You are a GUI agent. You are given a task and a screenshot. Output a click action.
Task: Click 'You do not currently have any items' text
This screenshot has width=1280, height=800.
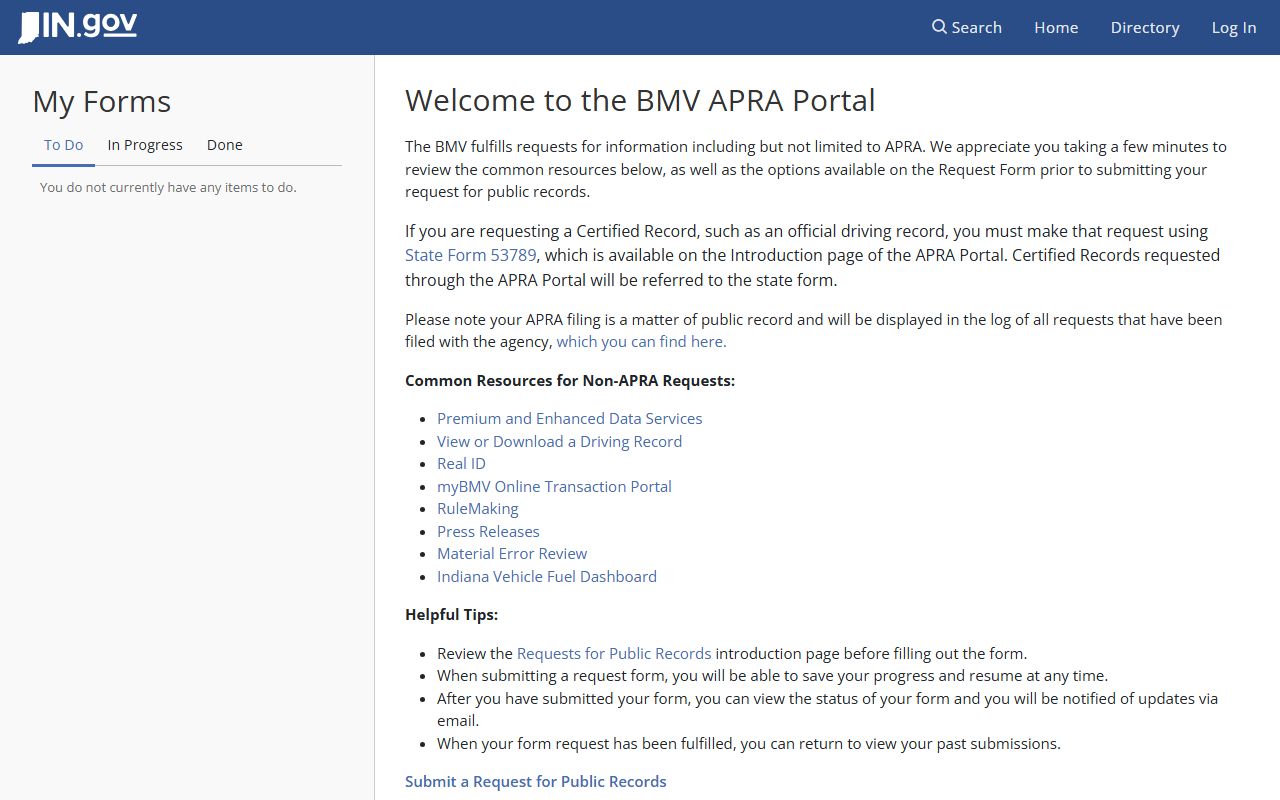click(x=168, y=188)
